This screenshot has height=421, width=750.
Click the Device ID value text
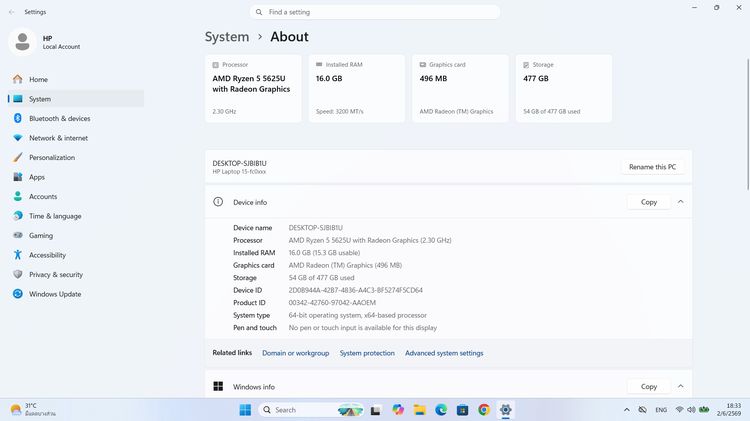point(355,290)
